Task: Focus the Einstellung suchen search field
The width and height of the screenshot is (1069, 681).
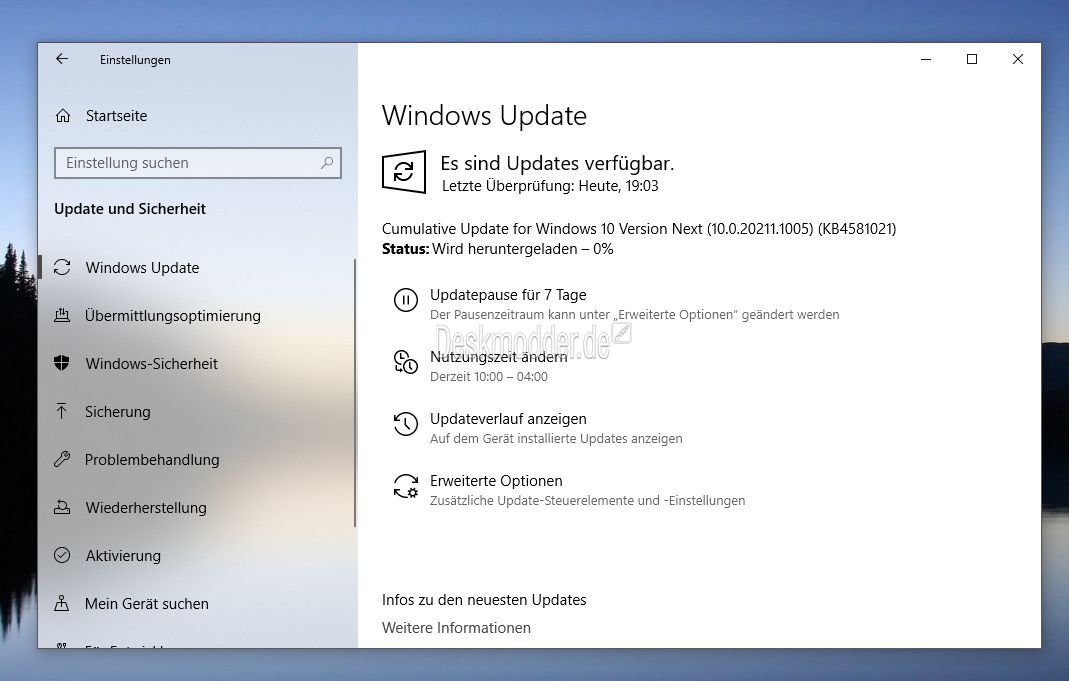Action: point(198,163)
